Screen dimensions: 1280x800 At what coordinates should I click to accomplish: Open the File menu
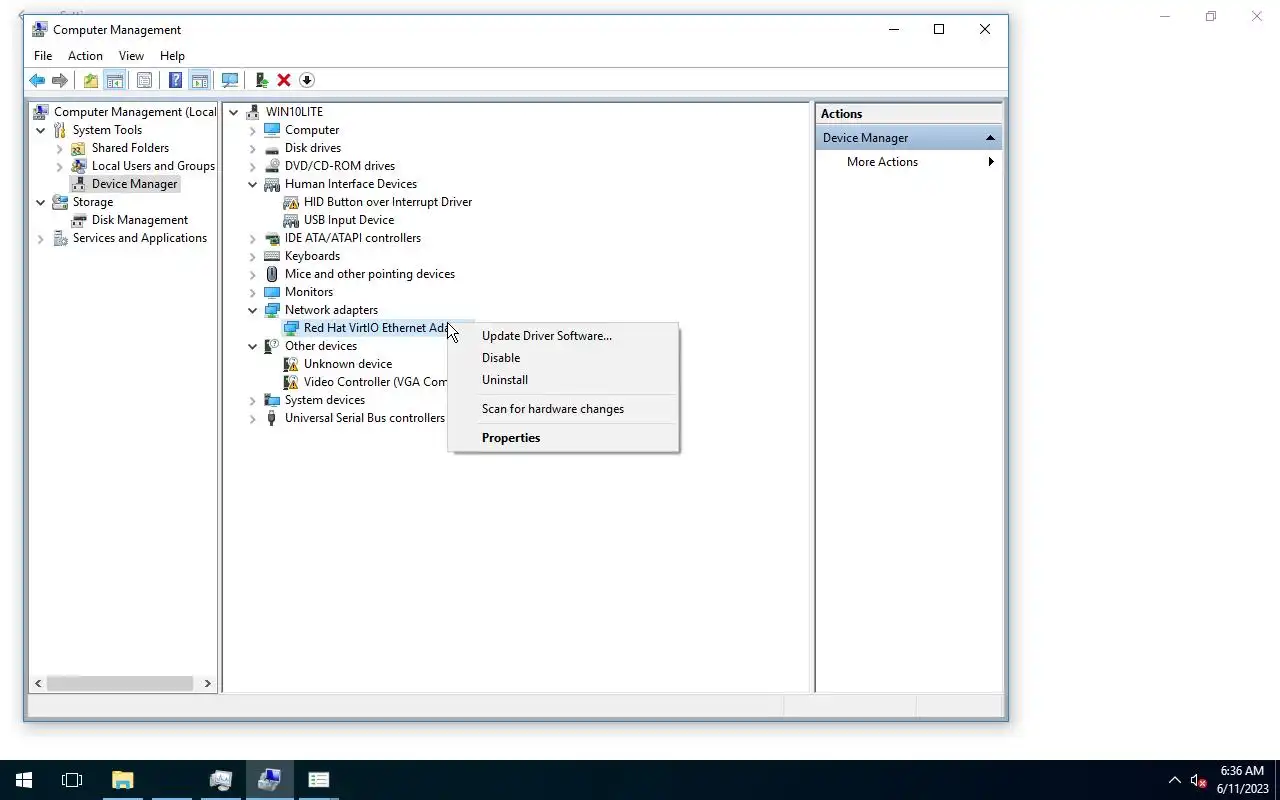tap(43, 56)
